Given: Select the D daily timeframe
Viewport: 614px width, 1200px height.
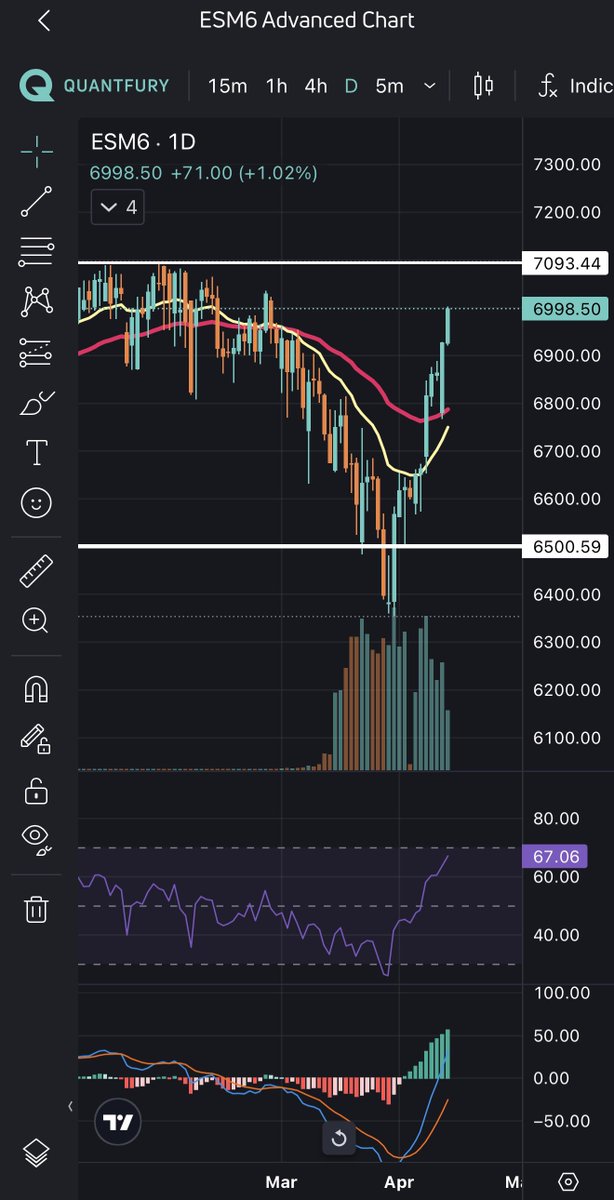Looking at the screenshot, I should coord(351,86).
